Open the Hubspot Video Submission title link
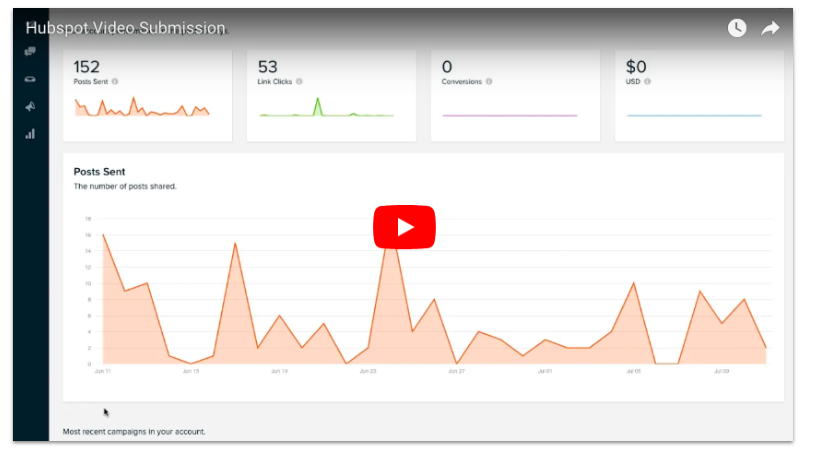The image size is (815, 464). tap(125, 28)
